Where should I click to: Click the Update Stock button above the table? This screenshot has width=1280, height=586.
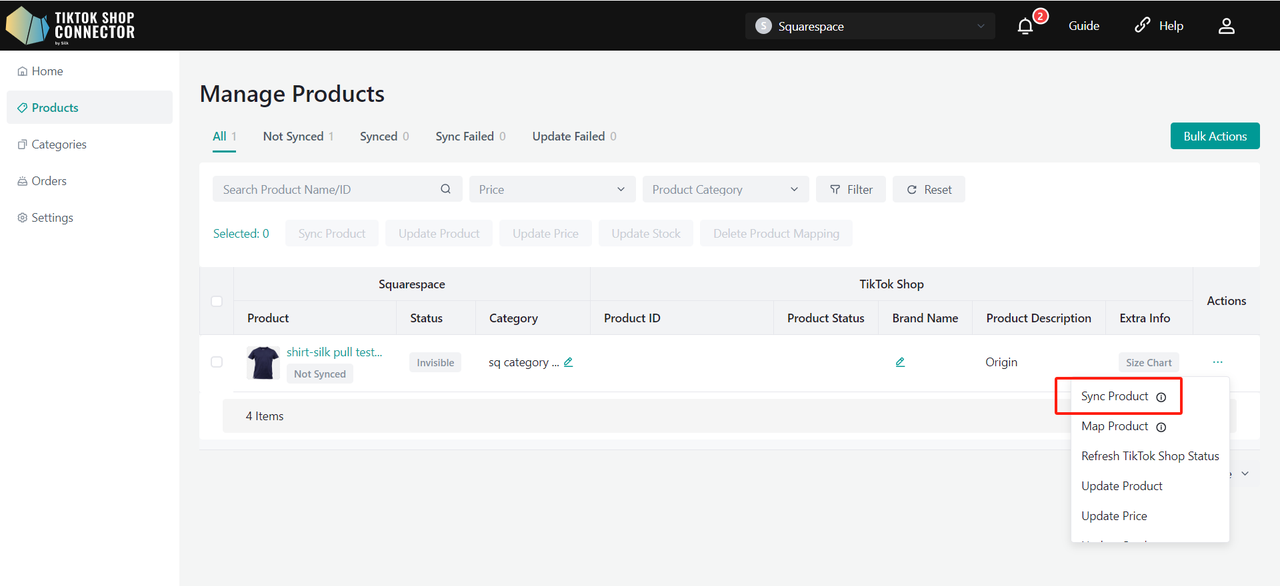pyautogui.click(x=646, y=234)
